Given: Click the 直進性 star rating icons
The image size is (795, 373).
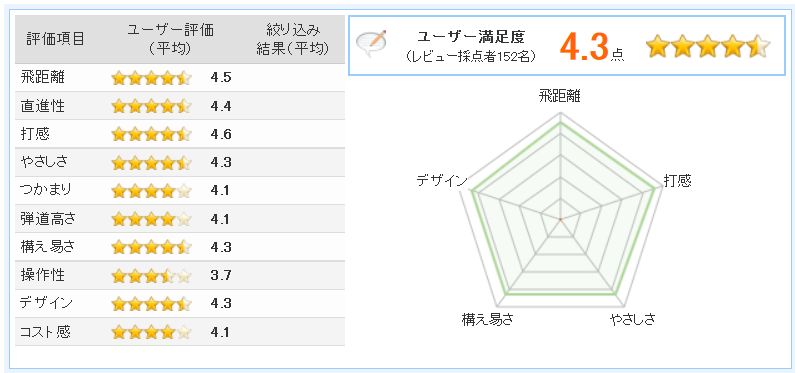Looking at the screenshot, I should tap(152, 106).
